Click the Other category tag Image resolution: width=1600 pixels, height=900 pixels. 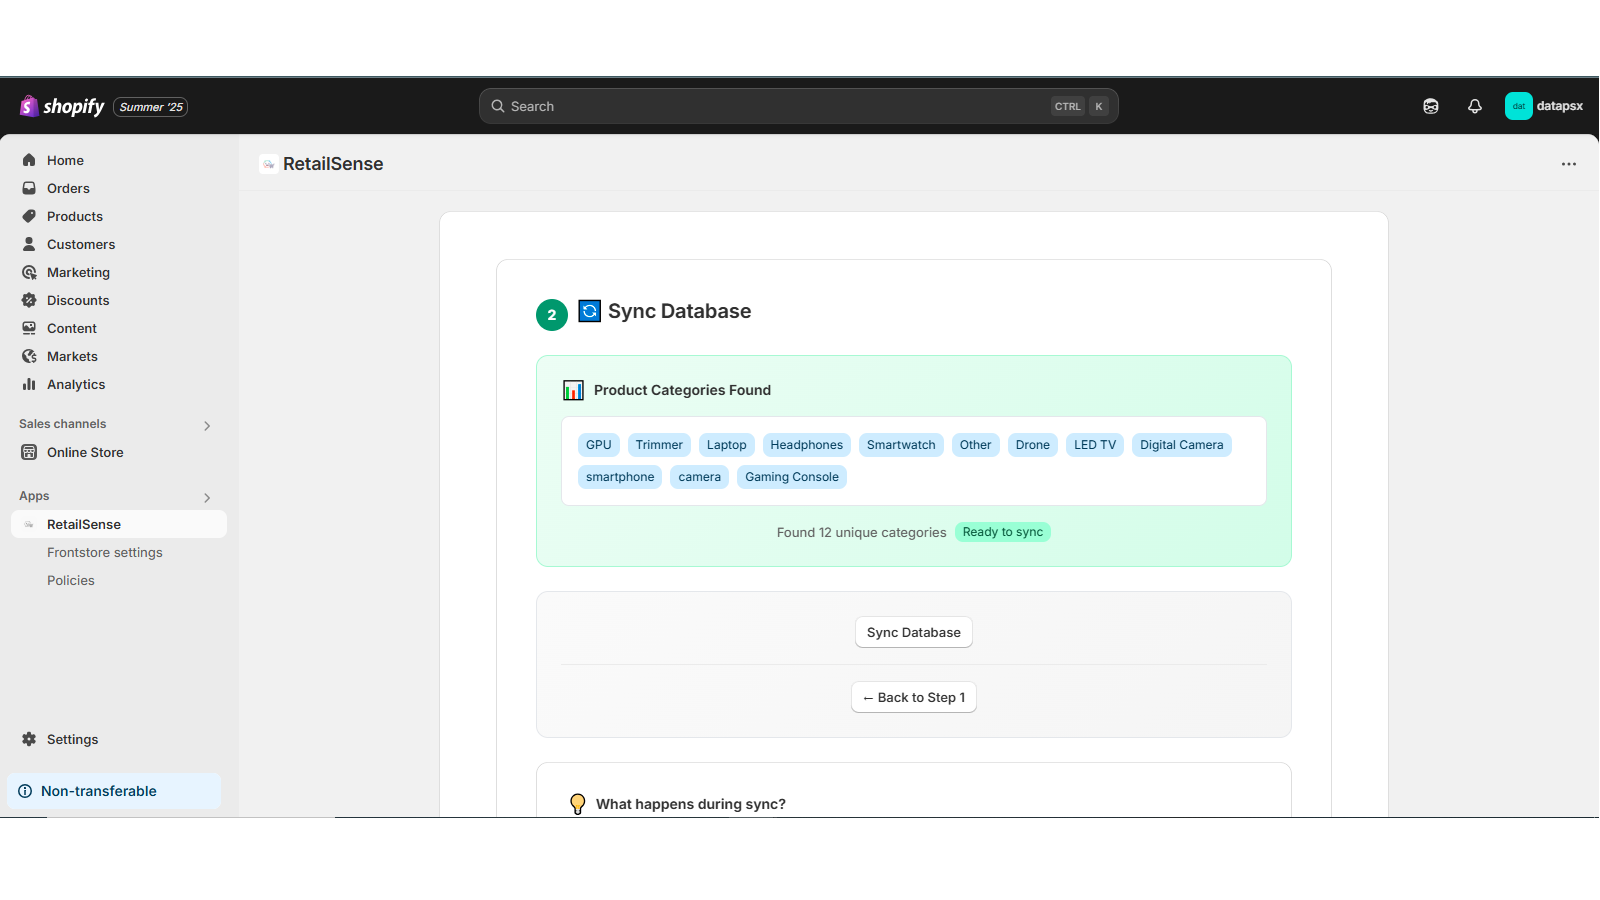(x=976, y=445)
